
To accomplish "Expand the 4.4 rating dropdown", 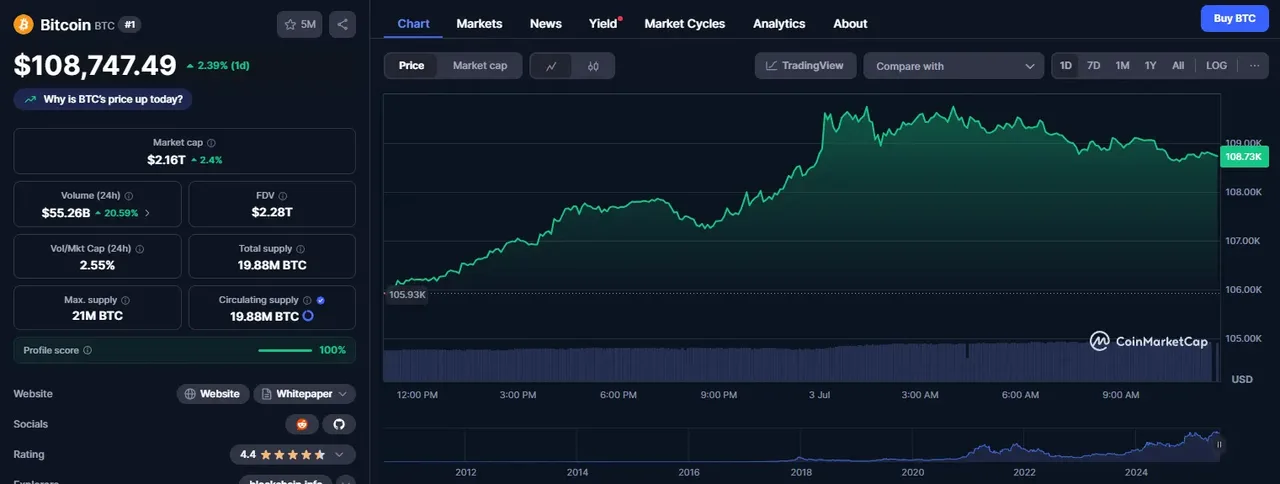I will pos(292,454).
